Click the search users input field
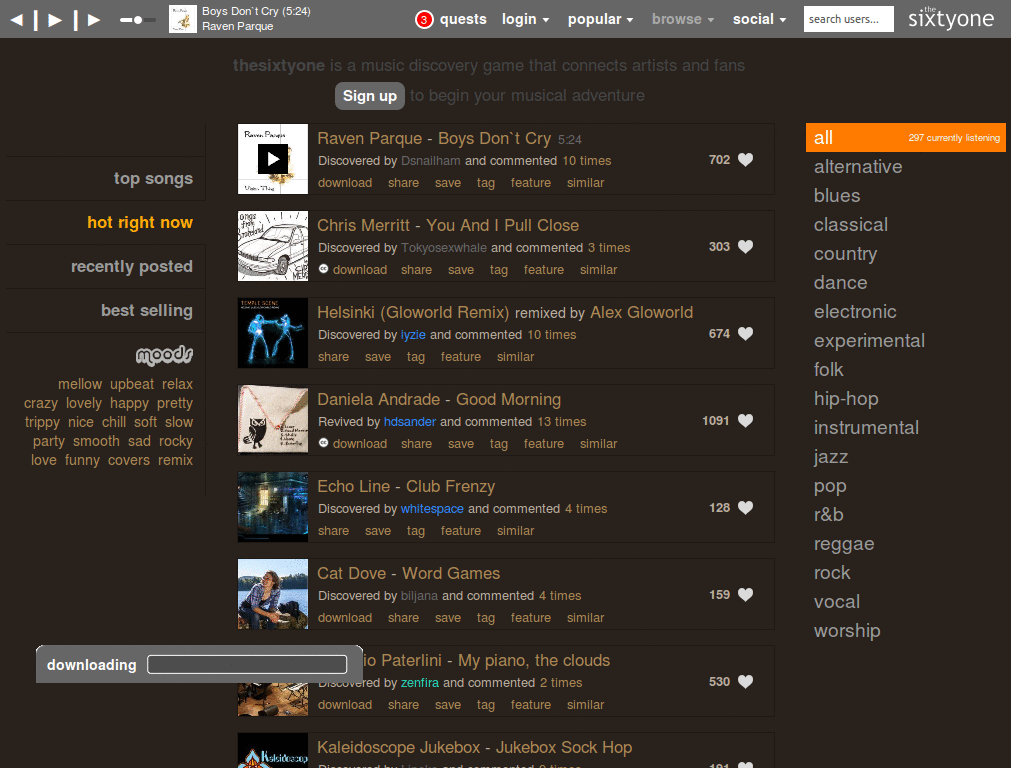 point(848,19)
